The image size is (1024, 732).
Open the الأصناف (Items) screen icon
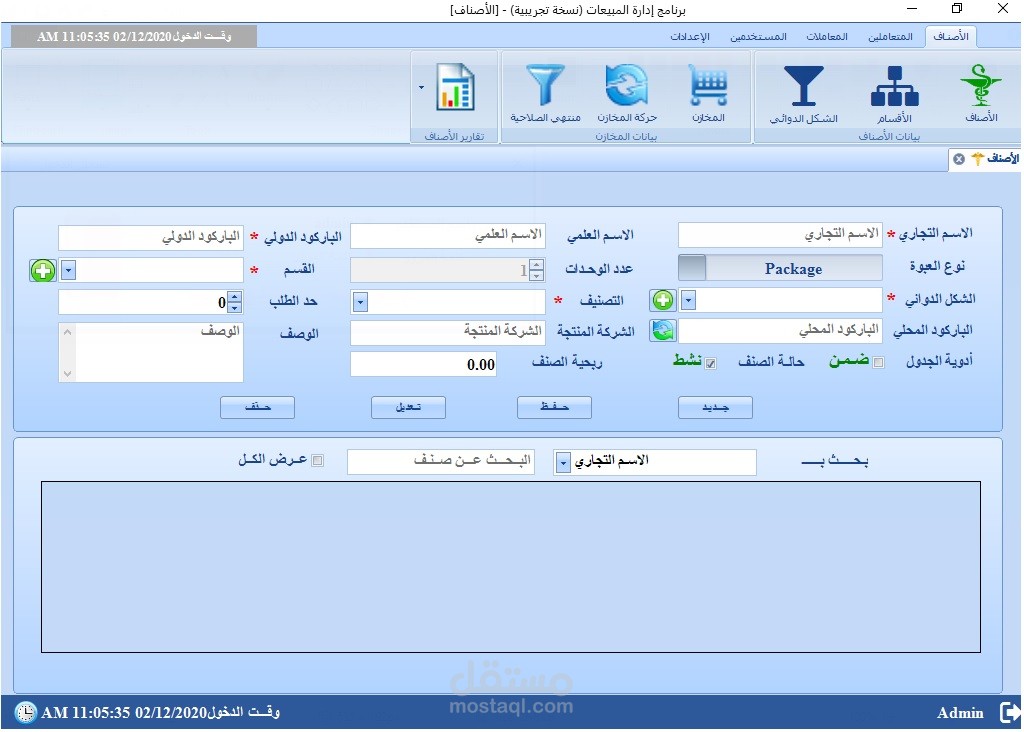(x=981, y=90)
